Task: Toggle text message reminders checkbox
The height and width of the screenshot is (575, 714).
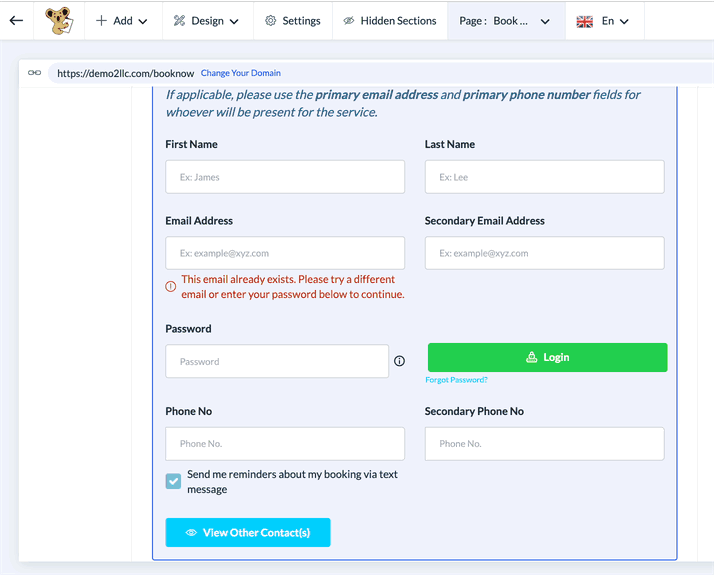Action: click(174, 481)
